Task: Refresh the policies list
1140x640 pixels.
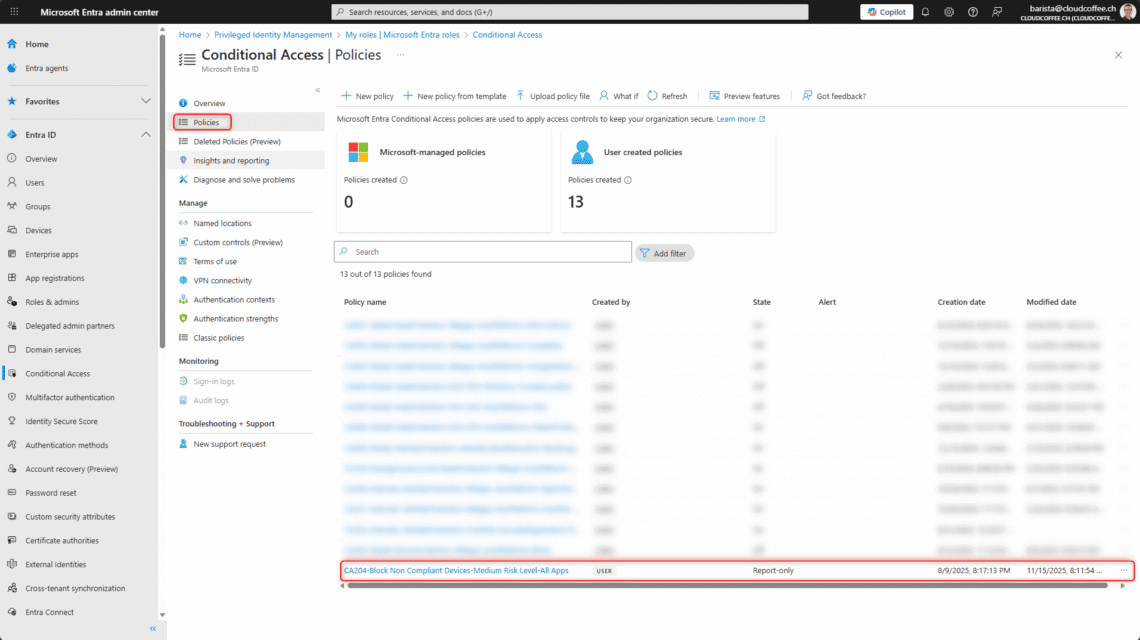Action: click(667, 95)
